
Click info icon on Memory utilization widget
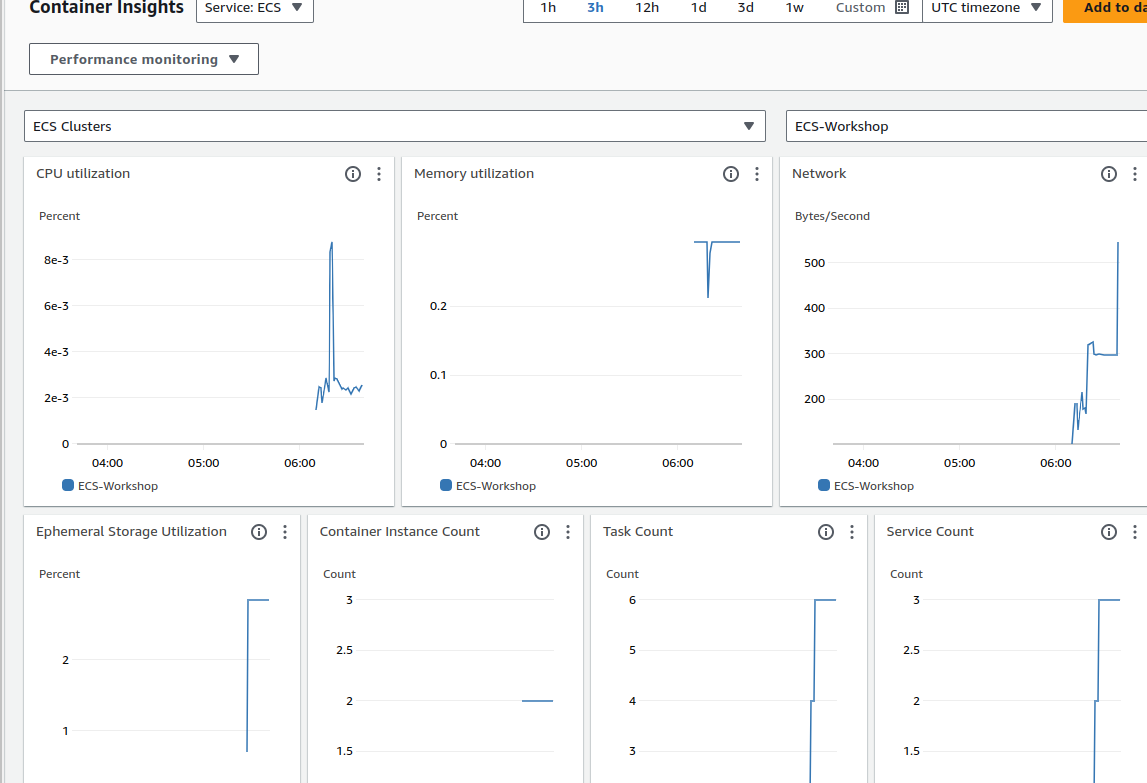click(x=731, y=174)
